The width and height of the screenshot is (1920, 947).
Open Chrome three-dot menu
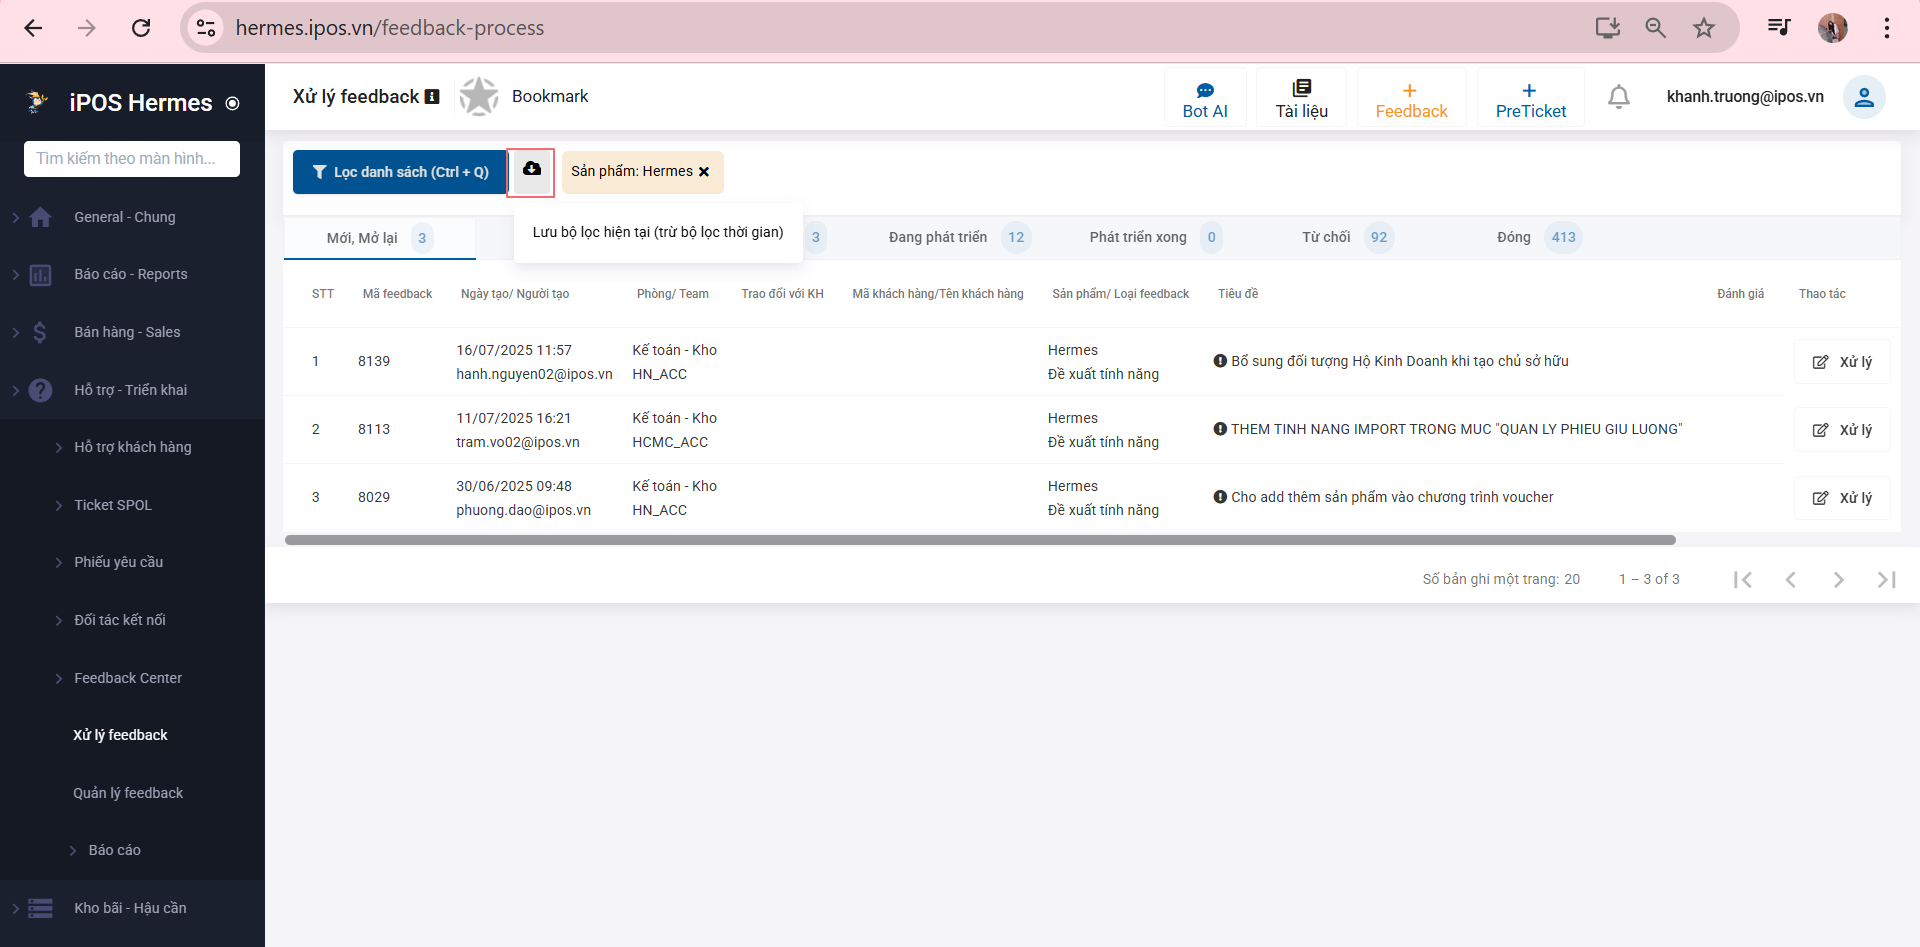tap(1886, 28)
